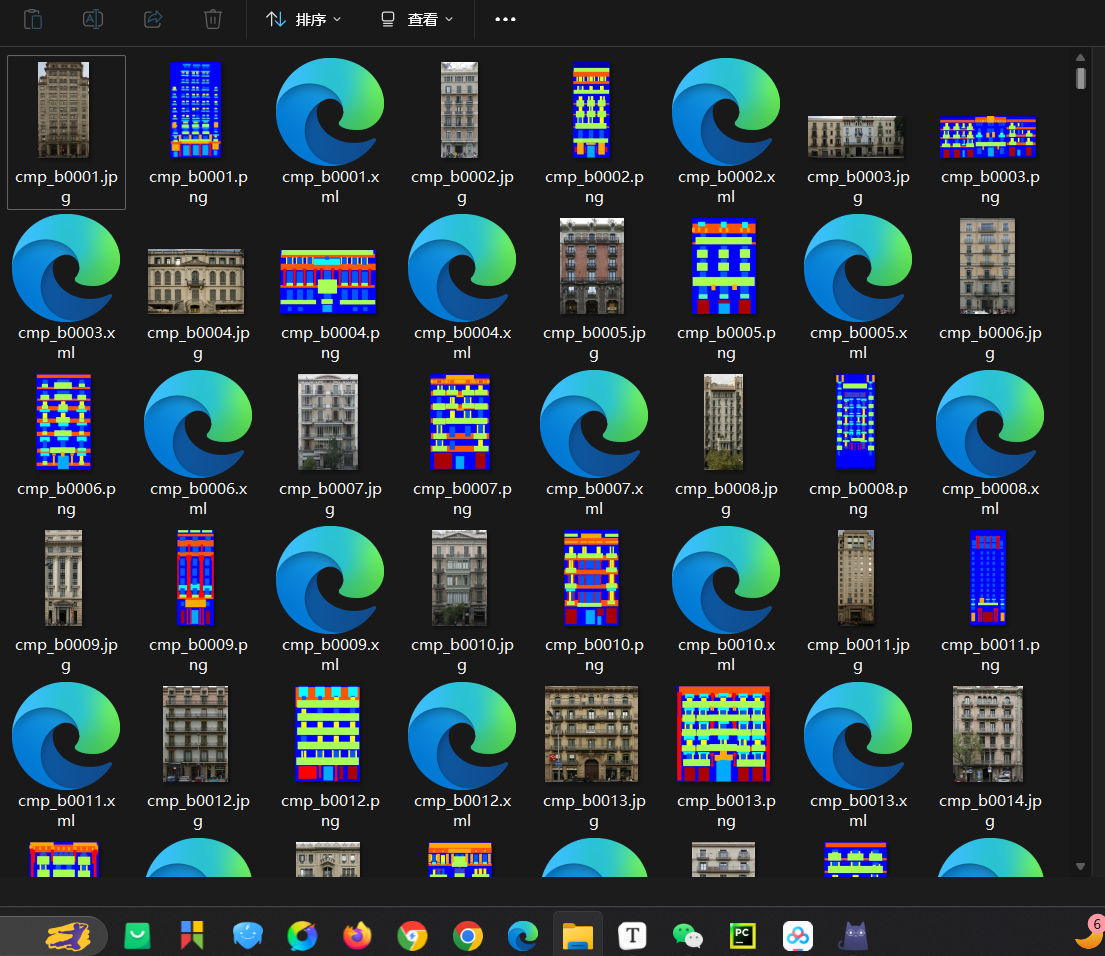This screenshot has width=1105, height=956.
Task: Open Typora T icon in taskbar
Action: 632,936
